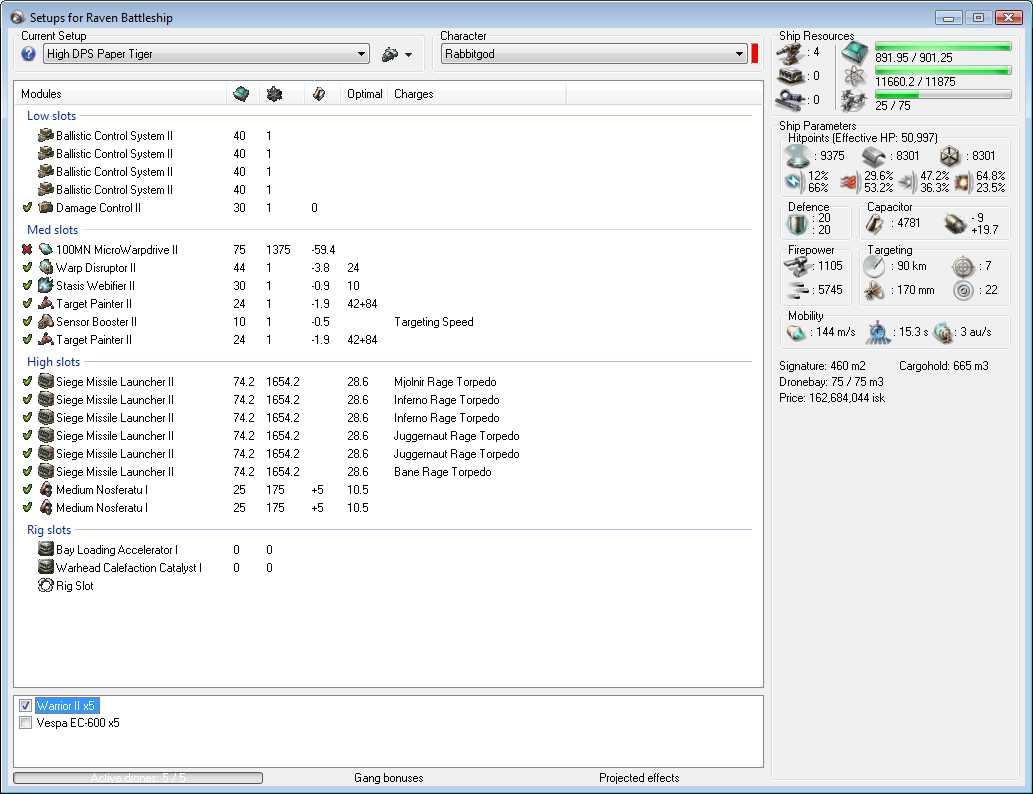Click the hull structure hitpoints icon
The width and height of the screenshot is (1033, 794).
(950, 156)
